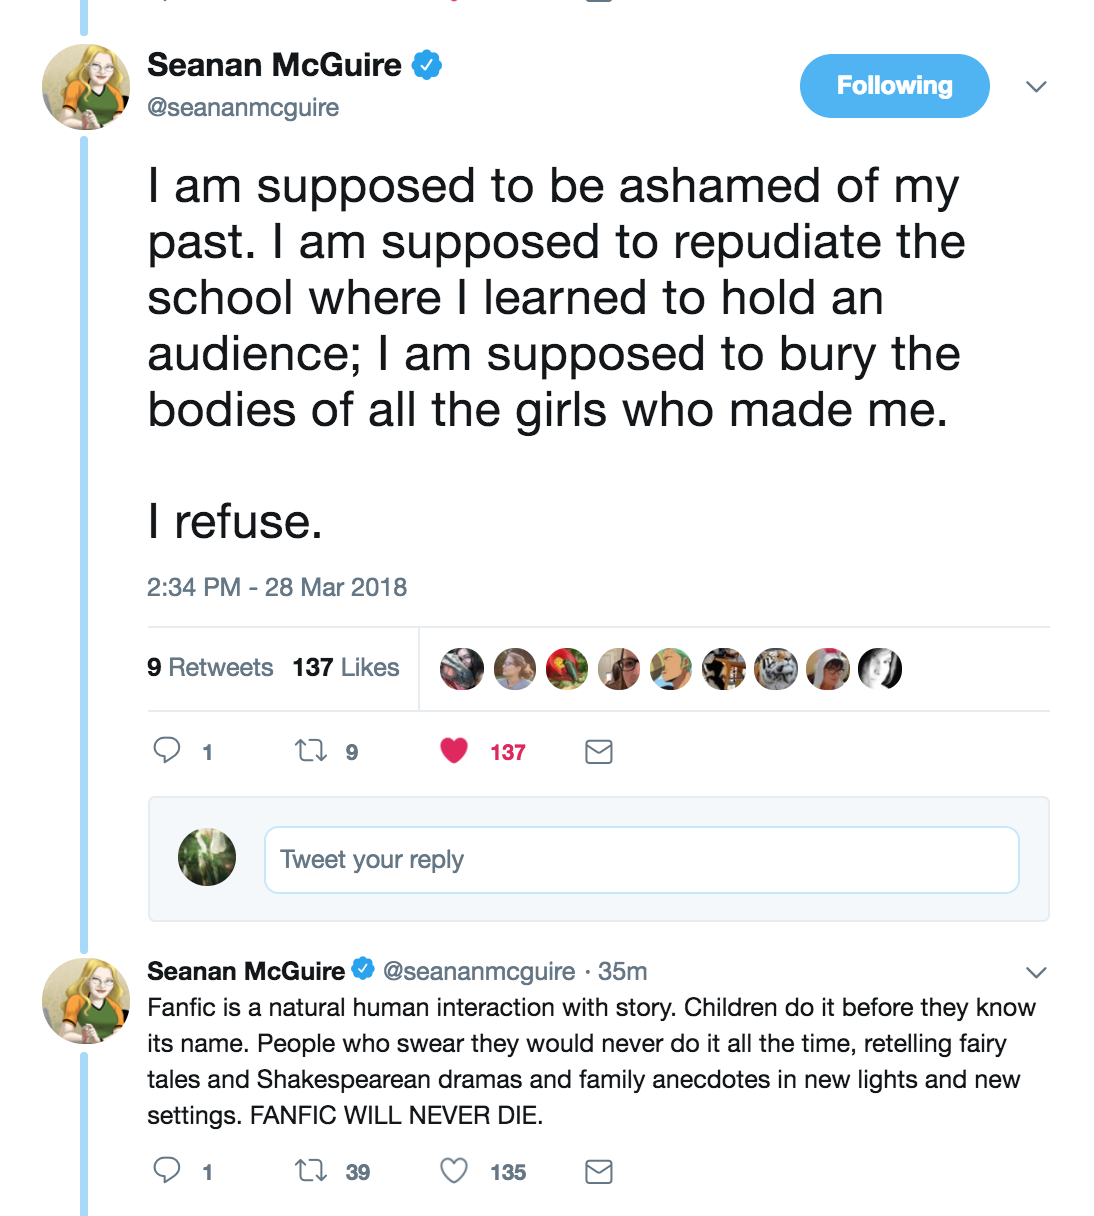
Task: Click the retweet icon on the main tweet
Action: point(311,750)
